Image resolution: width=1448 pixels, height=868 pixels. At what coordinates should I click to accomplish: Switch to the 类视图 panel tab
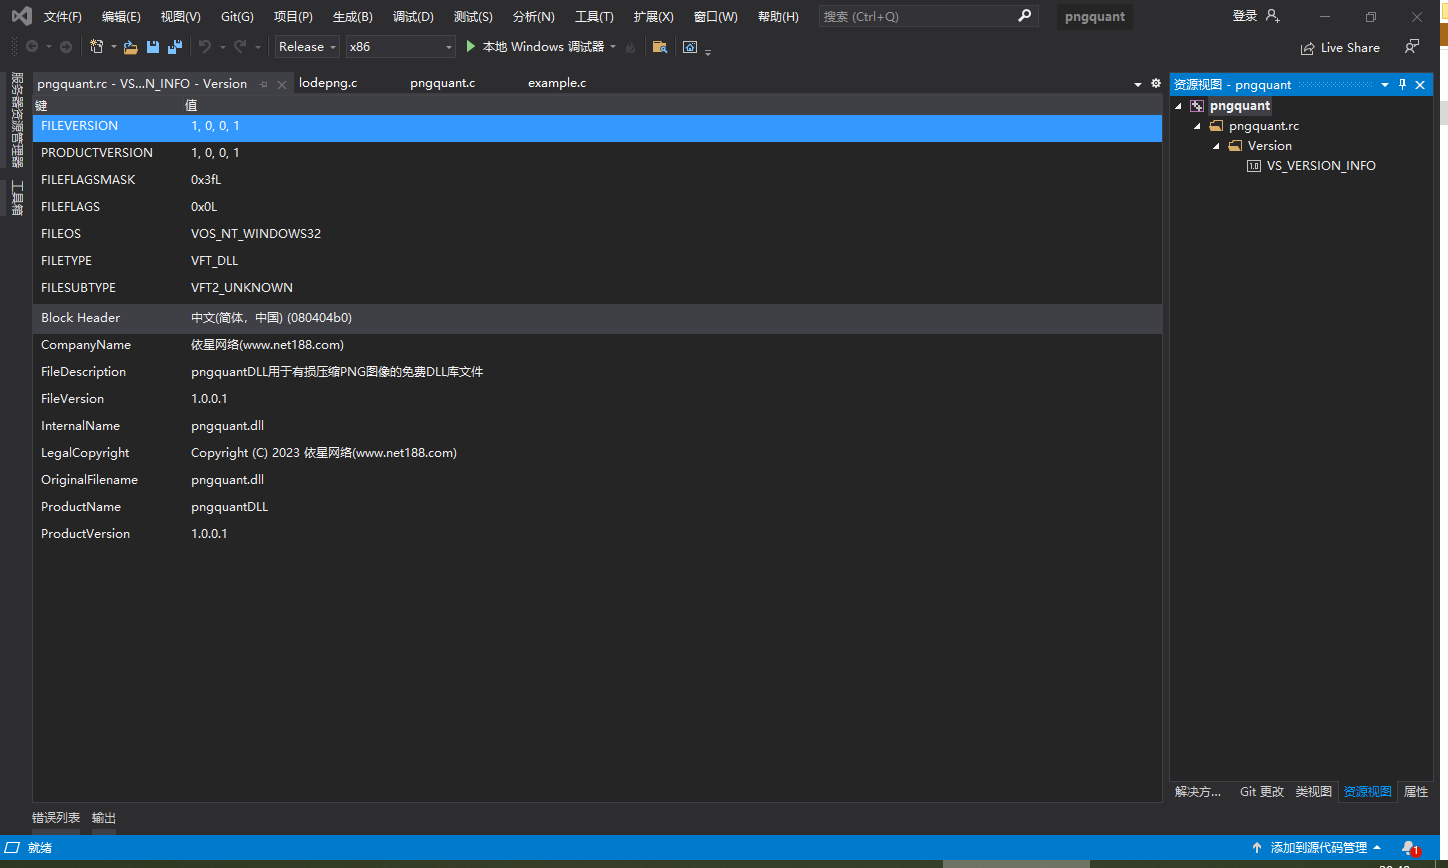pos(1314,791)
